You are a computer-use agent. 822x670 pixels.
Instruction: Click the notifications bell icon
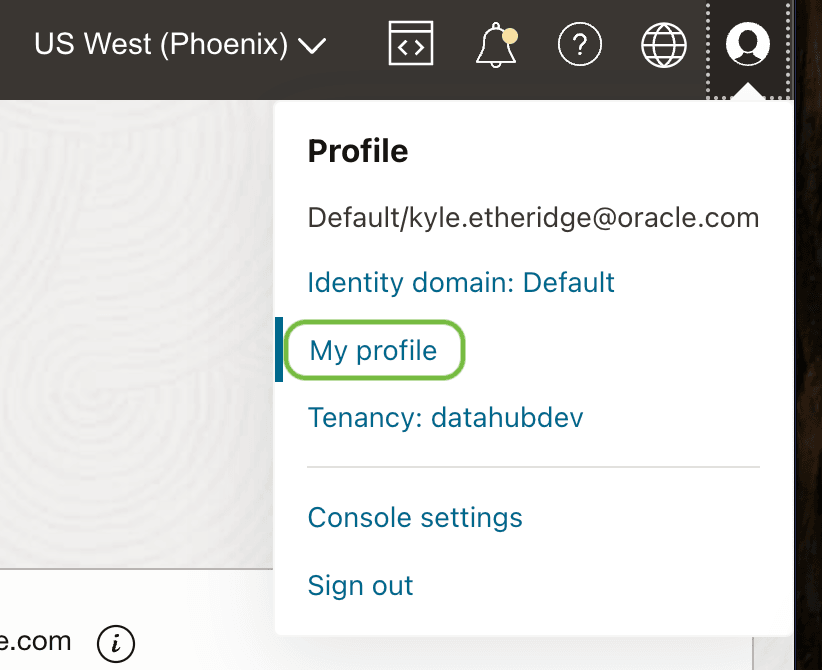495,45
